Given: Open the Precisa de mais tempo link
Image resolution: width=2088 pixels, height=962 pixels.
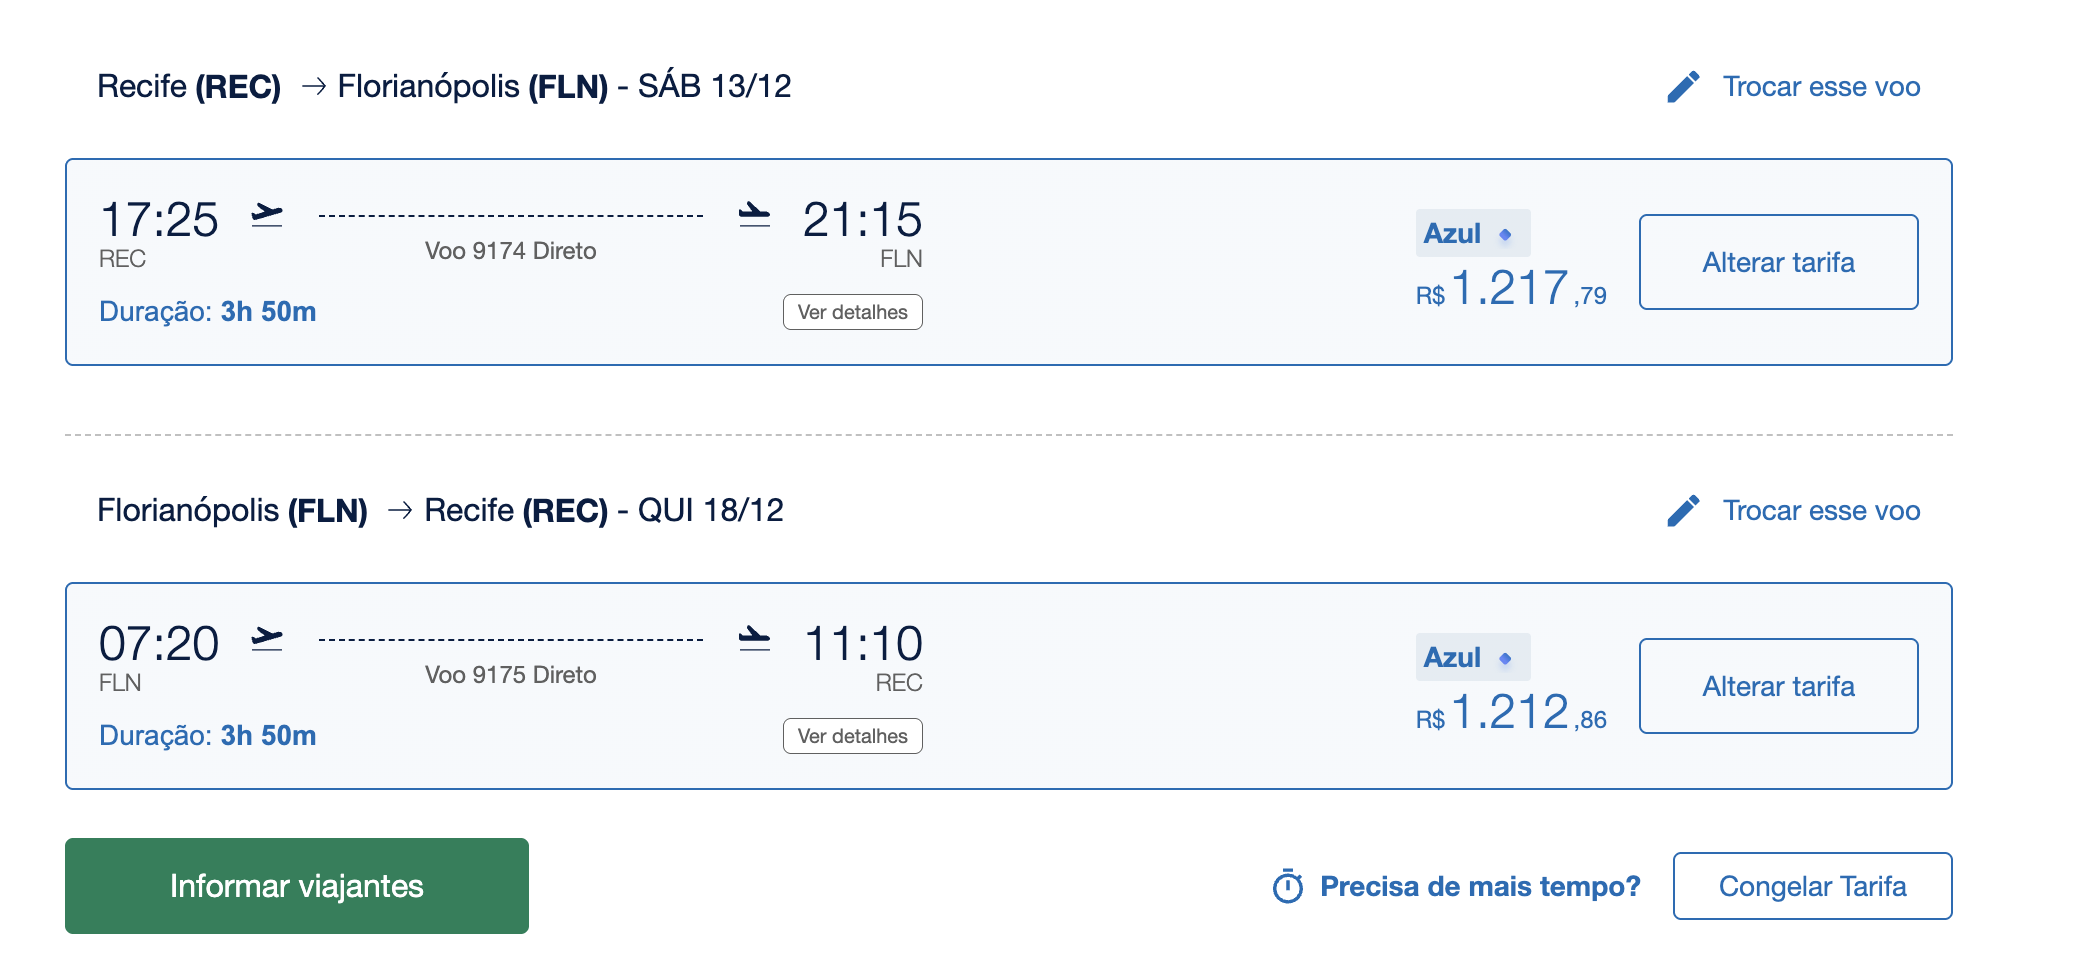Looking at the screenshot, I should [x=1479, y=886].
